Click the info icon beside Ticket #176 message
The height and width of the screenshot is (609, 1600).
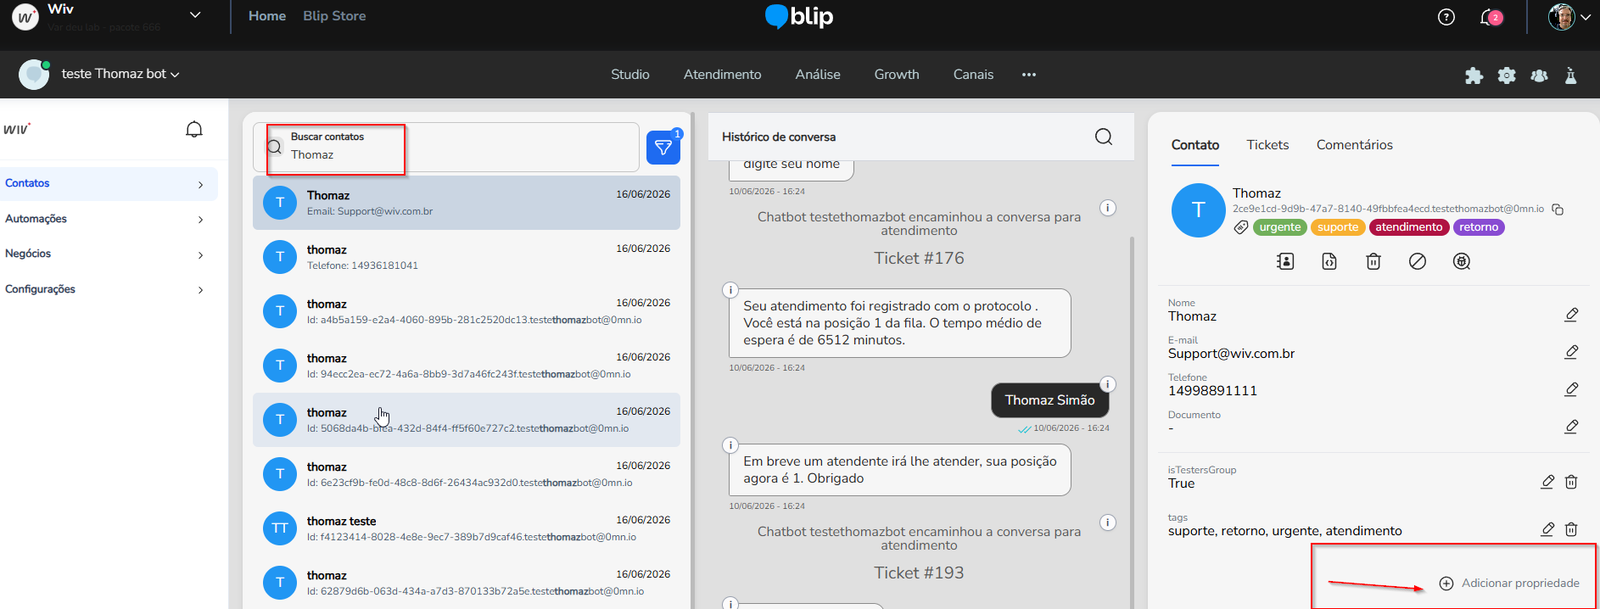click(x=1108, y=208)
